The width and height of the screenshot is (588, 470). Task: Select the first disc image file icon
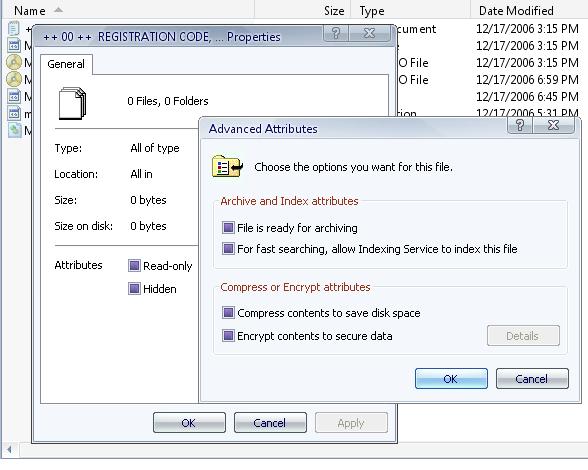pos(14,62)
